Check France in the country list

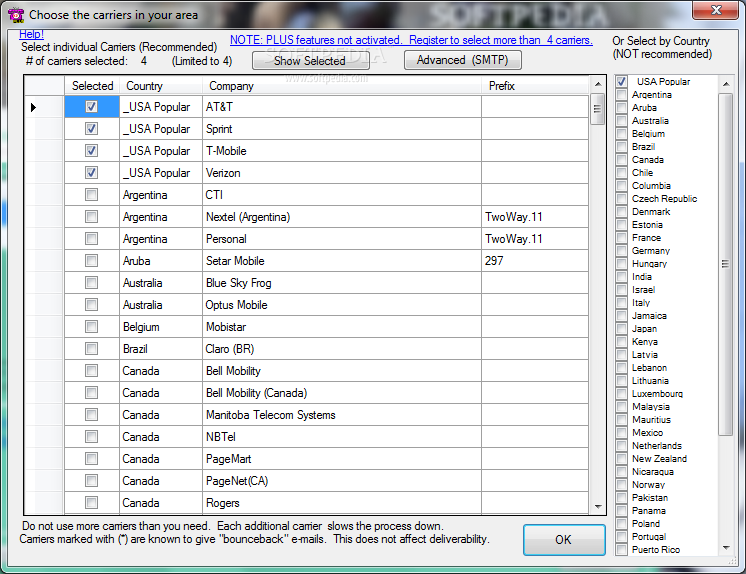(x=621, y=238)
